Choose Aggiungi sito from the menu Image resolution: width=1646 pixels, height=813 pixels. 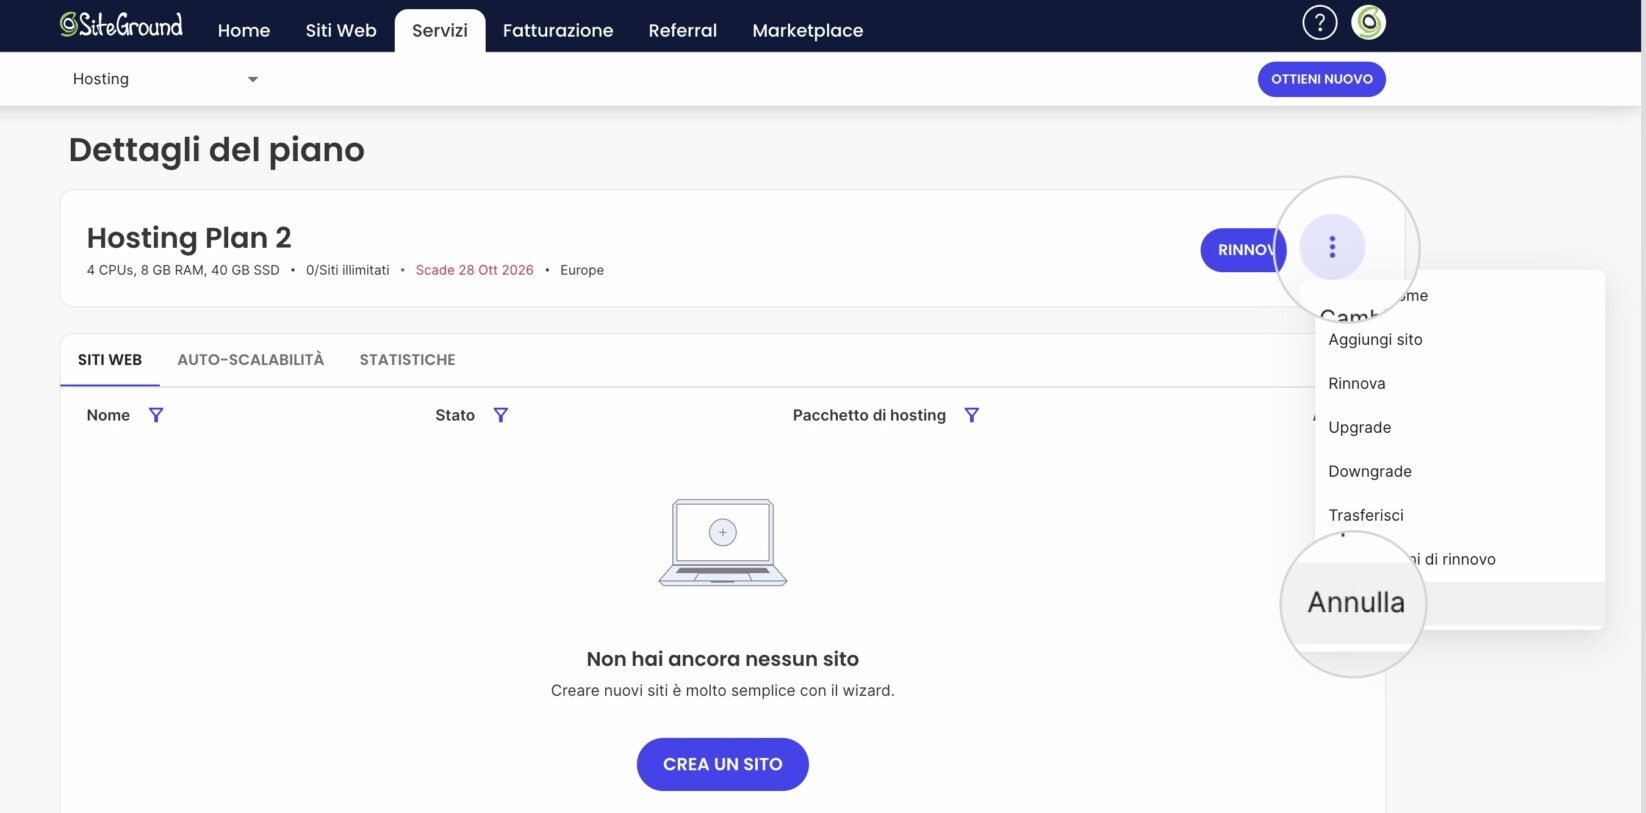pyautogui.click(x=1460, y=340)
